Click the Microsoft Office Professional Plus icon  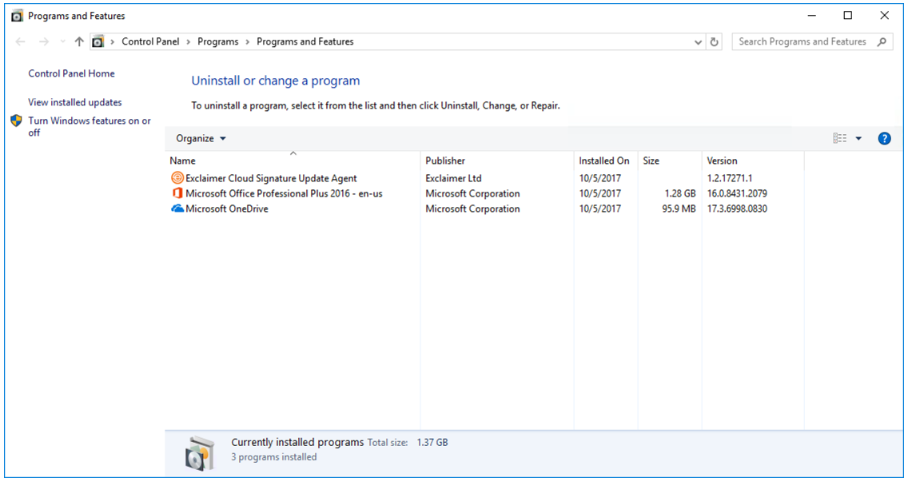(177, 194)
